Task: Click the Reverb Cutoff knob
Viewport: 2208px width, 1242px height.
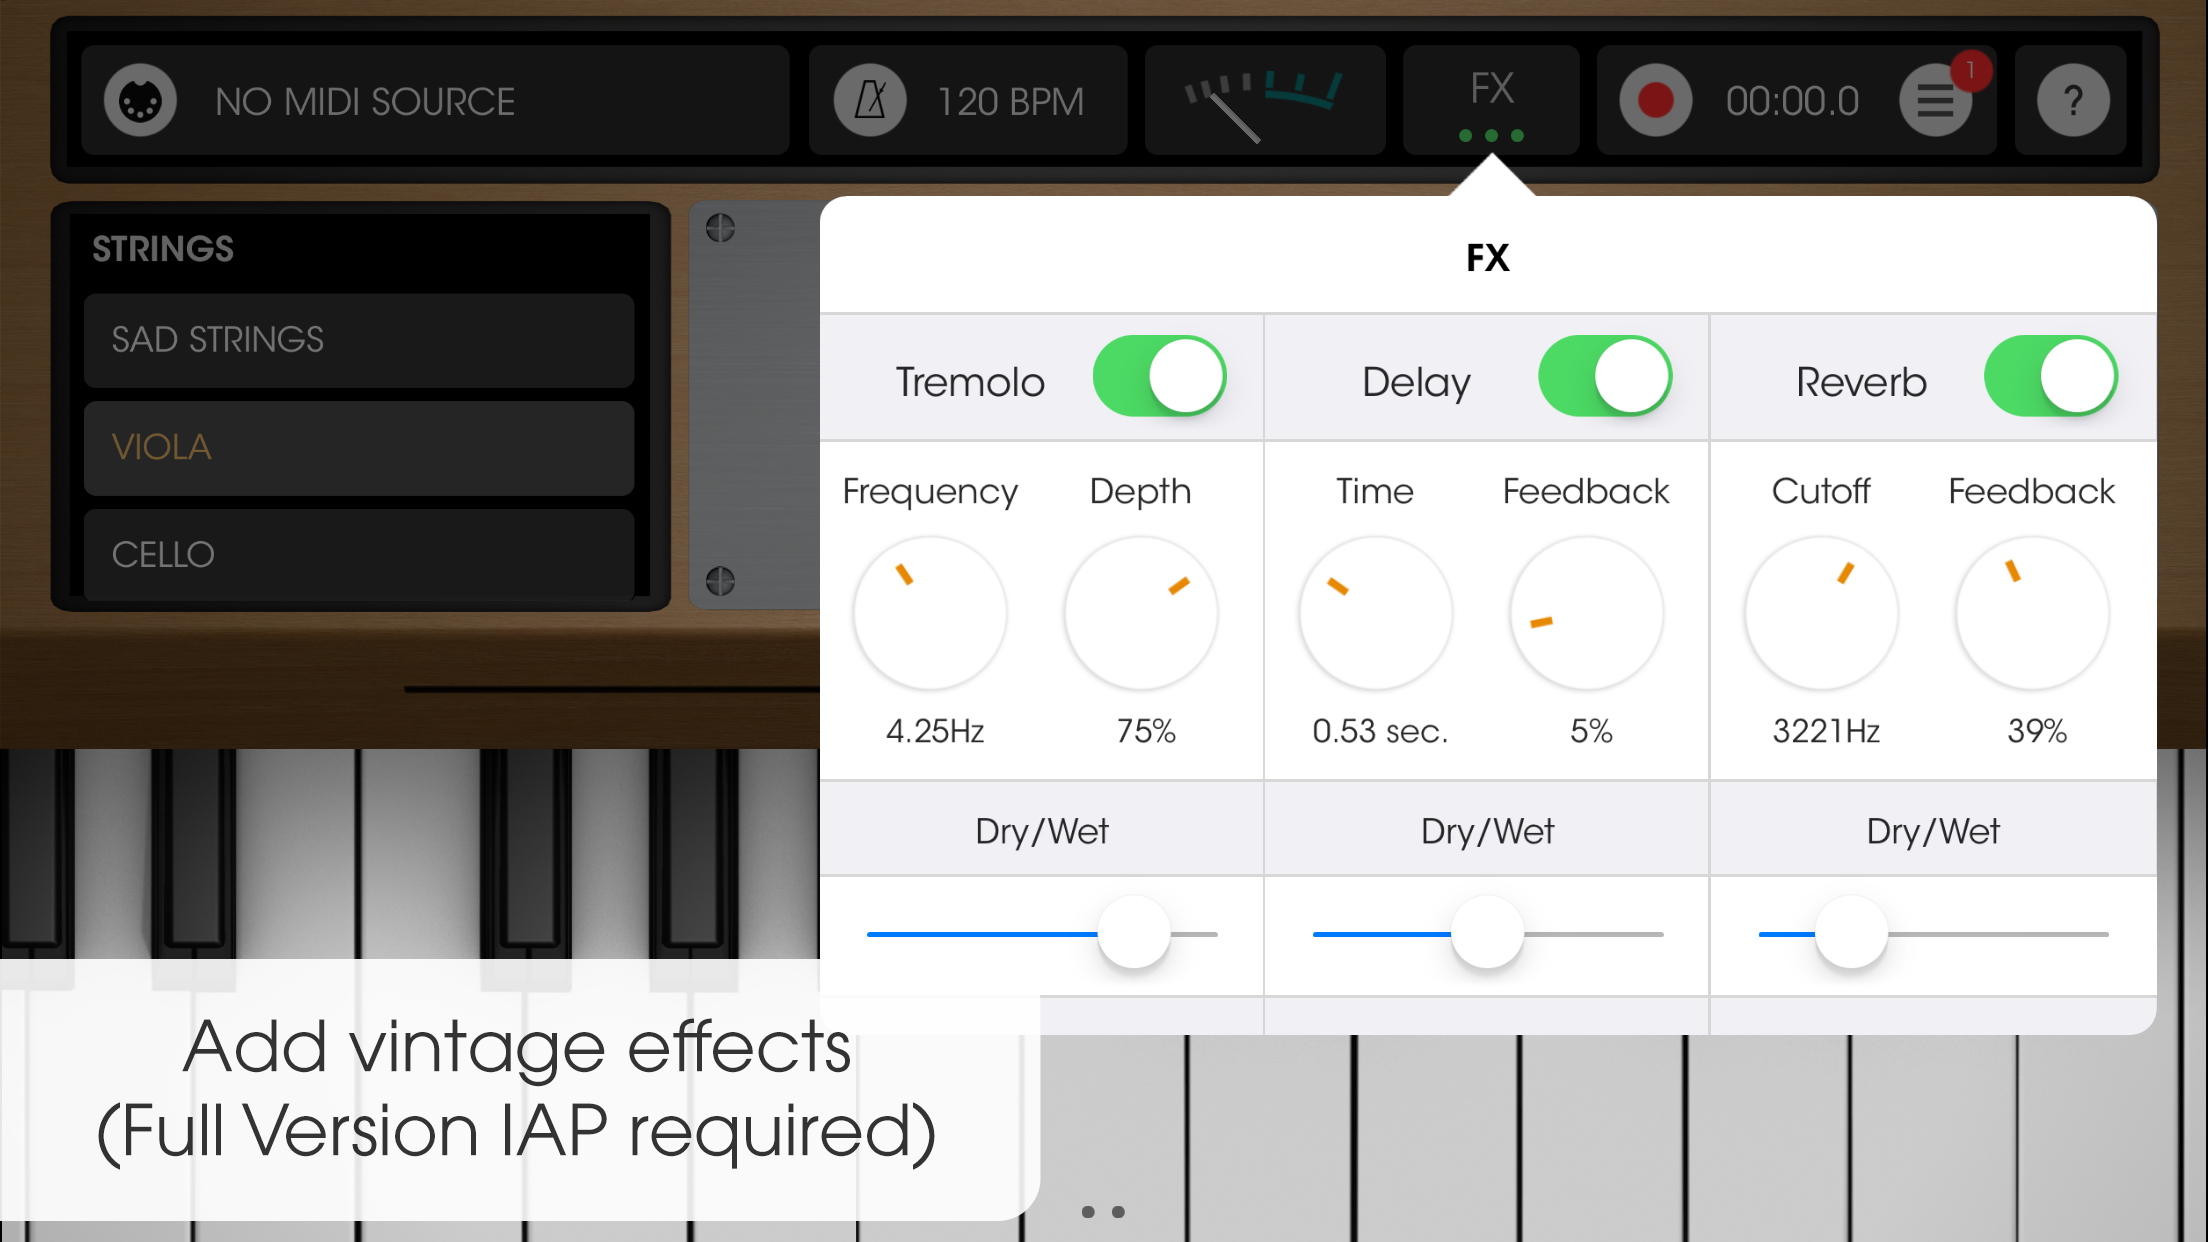Action: 1821,613
